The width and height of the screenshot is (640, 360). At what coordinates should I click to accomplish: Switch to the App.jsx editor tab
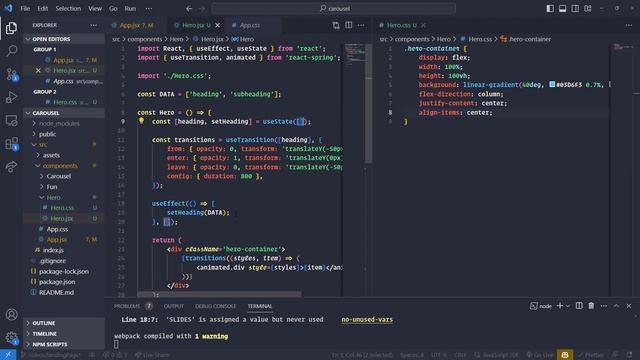pyautogui.click(x=136, y=25)
